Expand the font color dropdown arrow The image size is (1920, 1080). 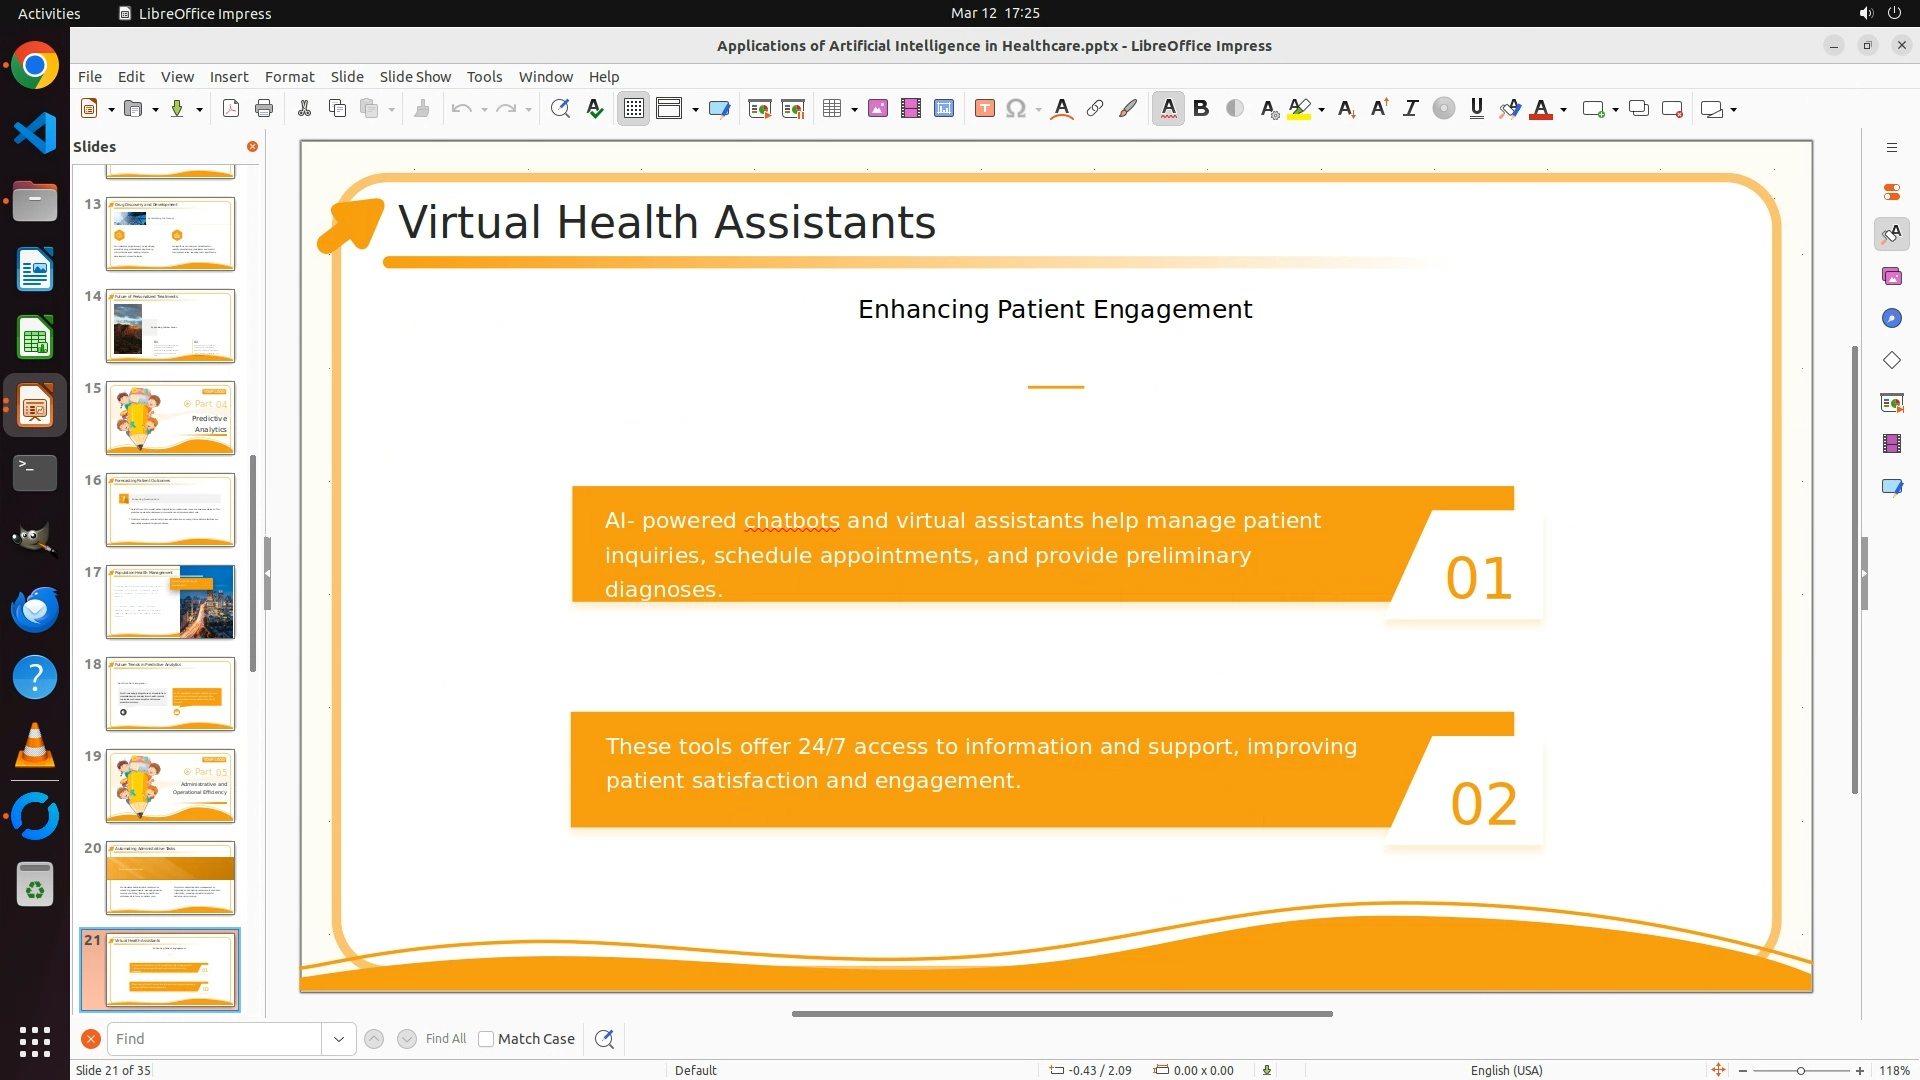[x=1563, y=109]
